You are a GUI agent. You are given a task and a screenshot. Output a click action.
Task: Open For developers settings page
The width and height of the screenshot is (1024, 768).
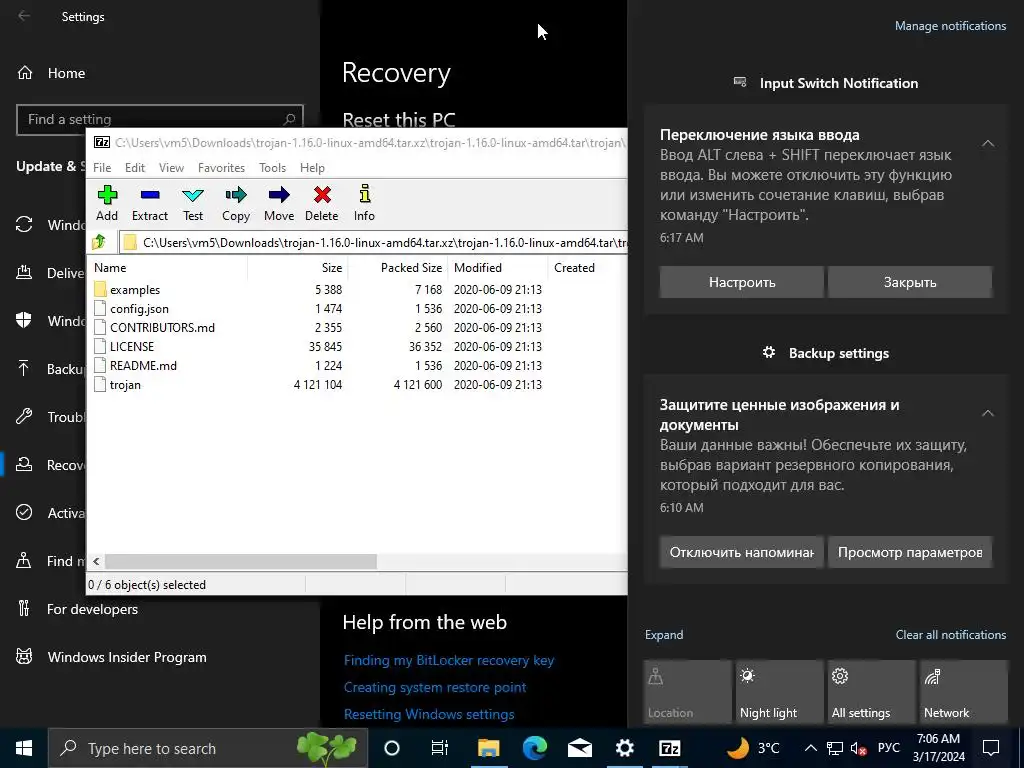[x=92, y=609]
